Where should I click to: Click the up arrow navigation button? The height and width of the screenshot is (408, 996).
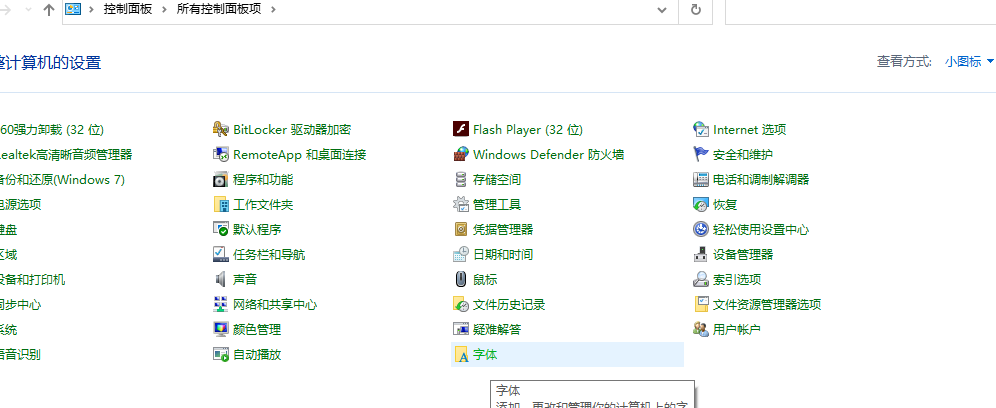click(x=49, y=9)
